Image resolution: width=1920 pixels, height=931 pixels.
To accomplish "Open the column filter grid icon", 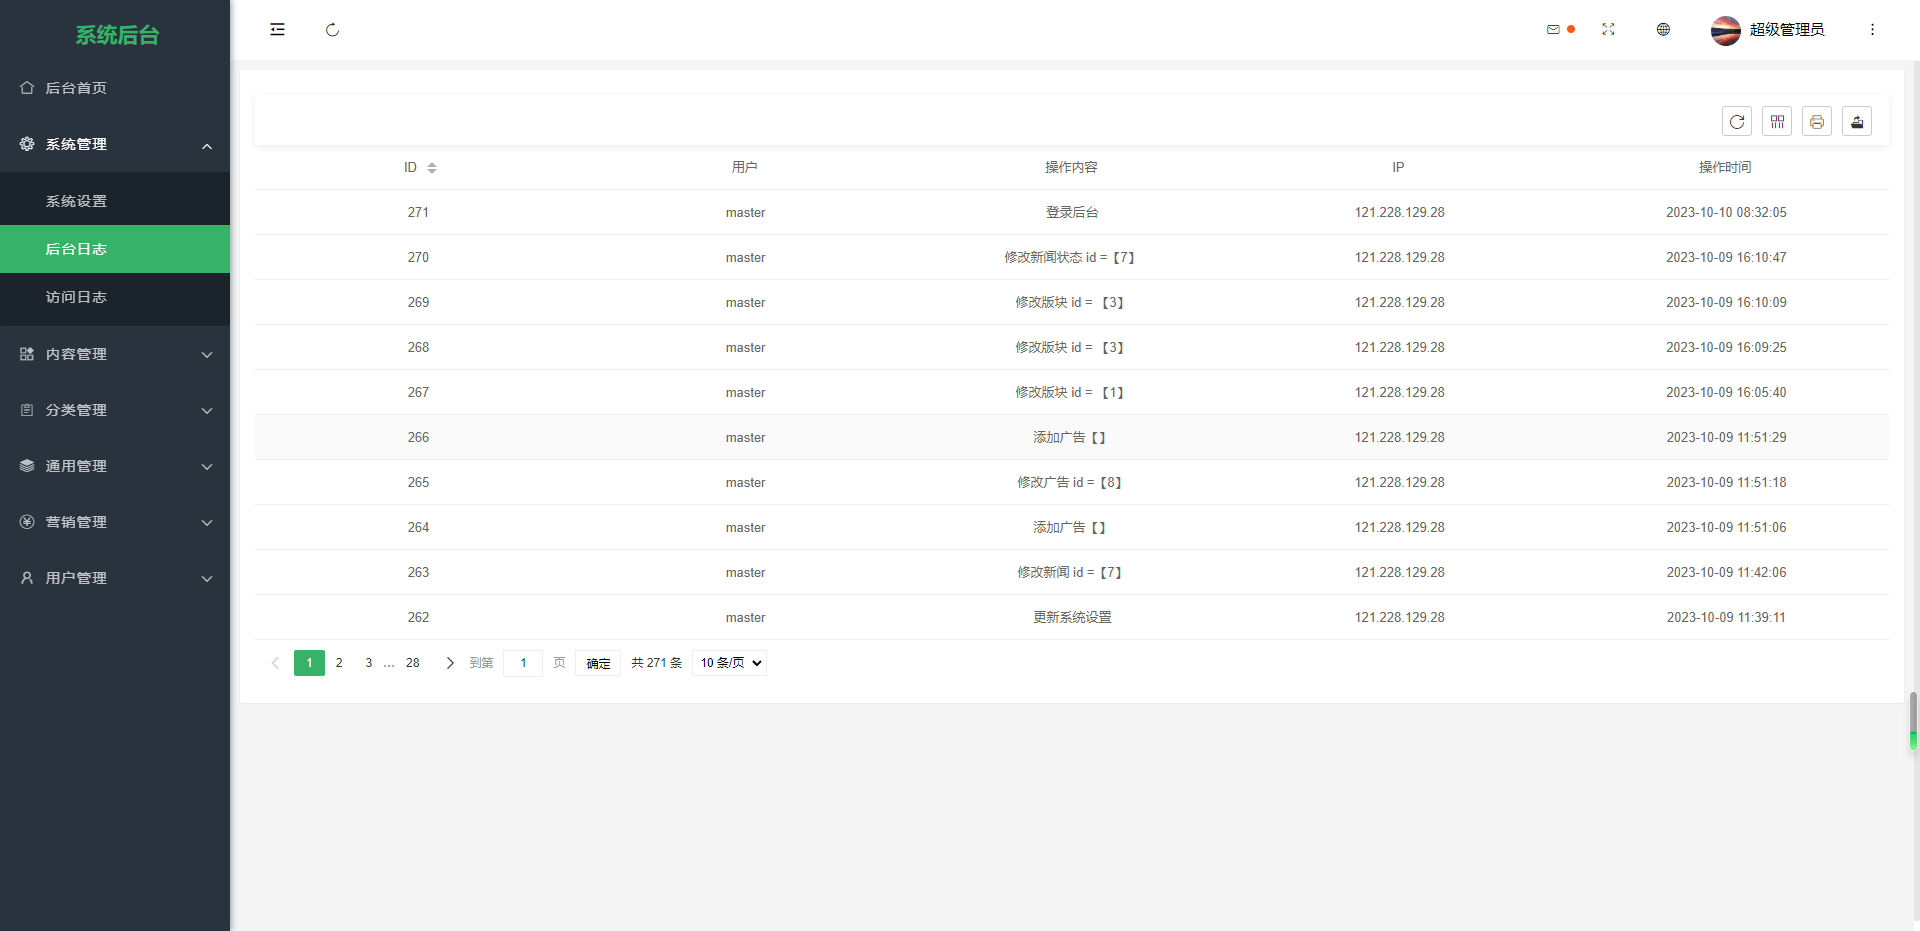I will (1777, 121).
